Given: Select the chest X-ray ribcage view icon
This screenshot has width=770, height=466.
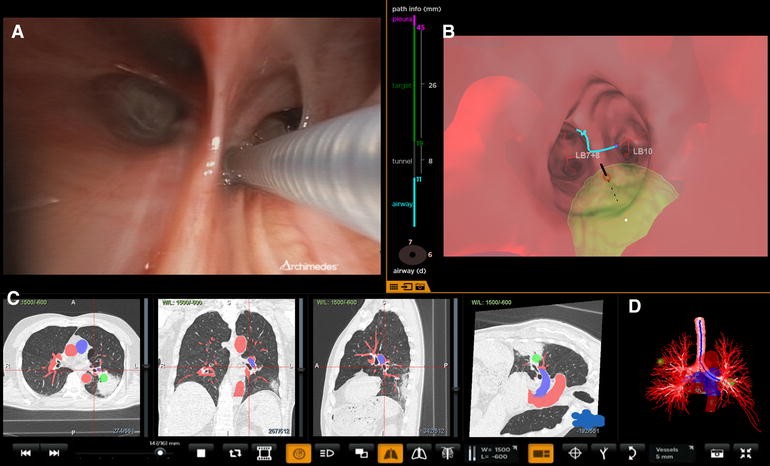Looking at the screenshot, I should pyautogui.click(x=447, y=453).
